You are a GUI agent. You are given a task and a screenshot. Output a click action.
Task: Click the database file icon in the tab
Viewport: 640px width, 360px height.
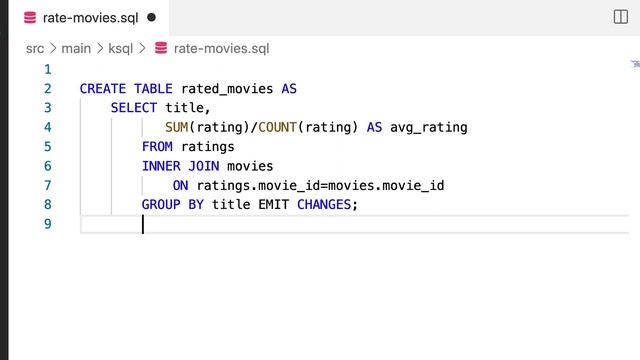[30, 18]
